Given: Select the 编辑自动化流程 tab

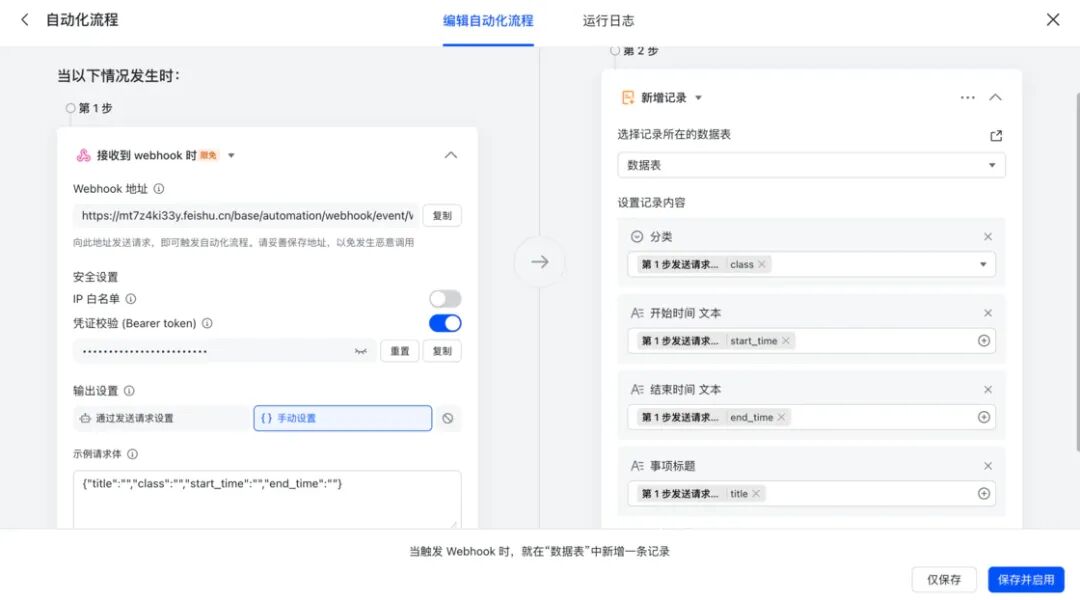Looking at the screenshot, I should click(488, 21).
